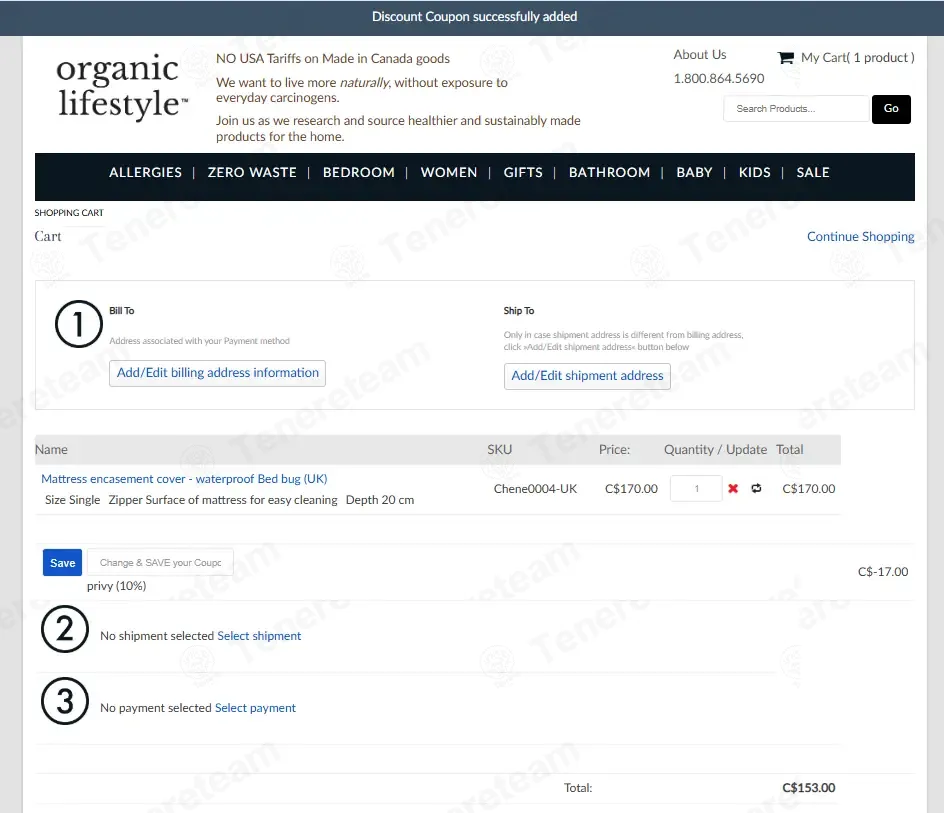Open the GIFTS menu
This screenshot has height=813, width=944.
pyautogui.click(x=523, y=172)
